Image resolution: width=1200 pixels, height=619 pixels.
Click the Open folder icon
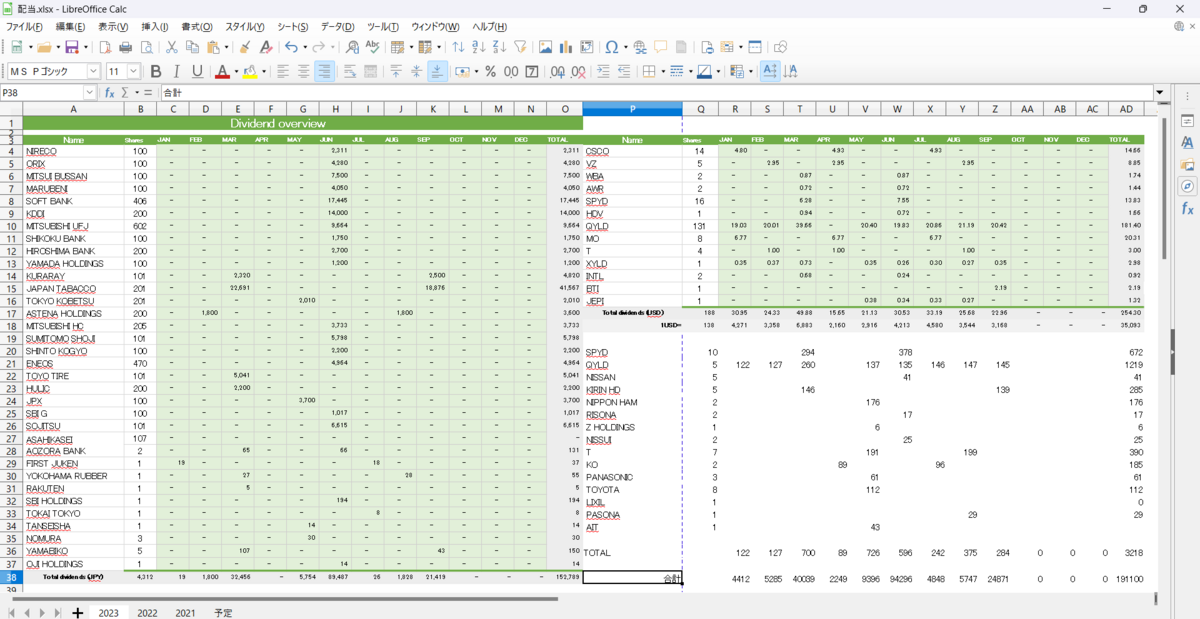pyautogui.click(x=44, y=47)
